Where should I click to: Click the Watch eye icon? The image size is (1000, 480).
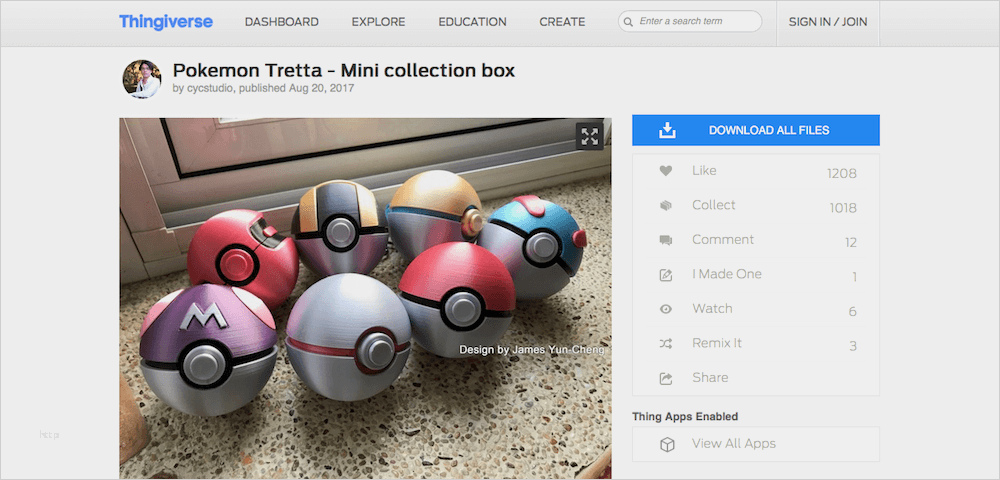pos(665,309)
